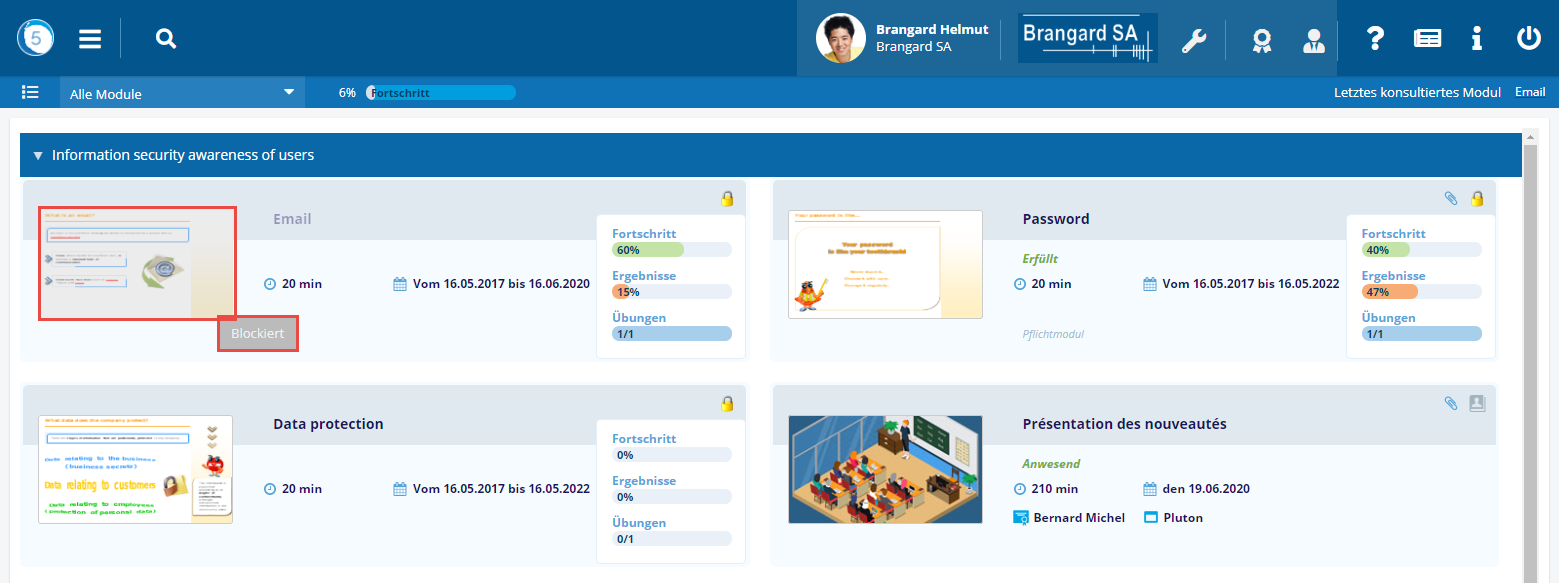Open the hamburger main menu
This screenshot has width=1559, height=583.
90,39
